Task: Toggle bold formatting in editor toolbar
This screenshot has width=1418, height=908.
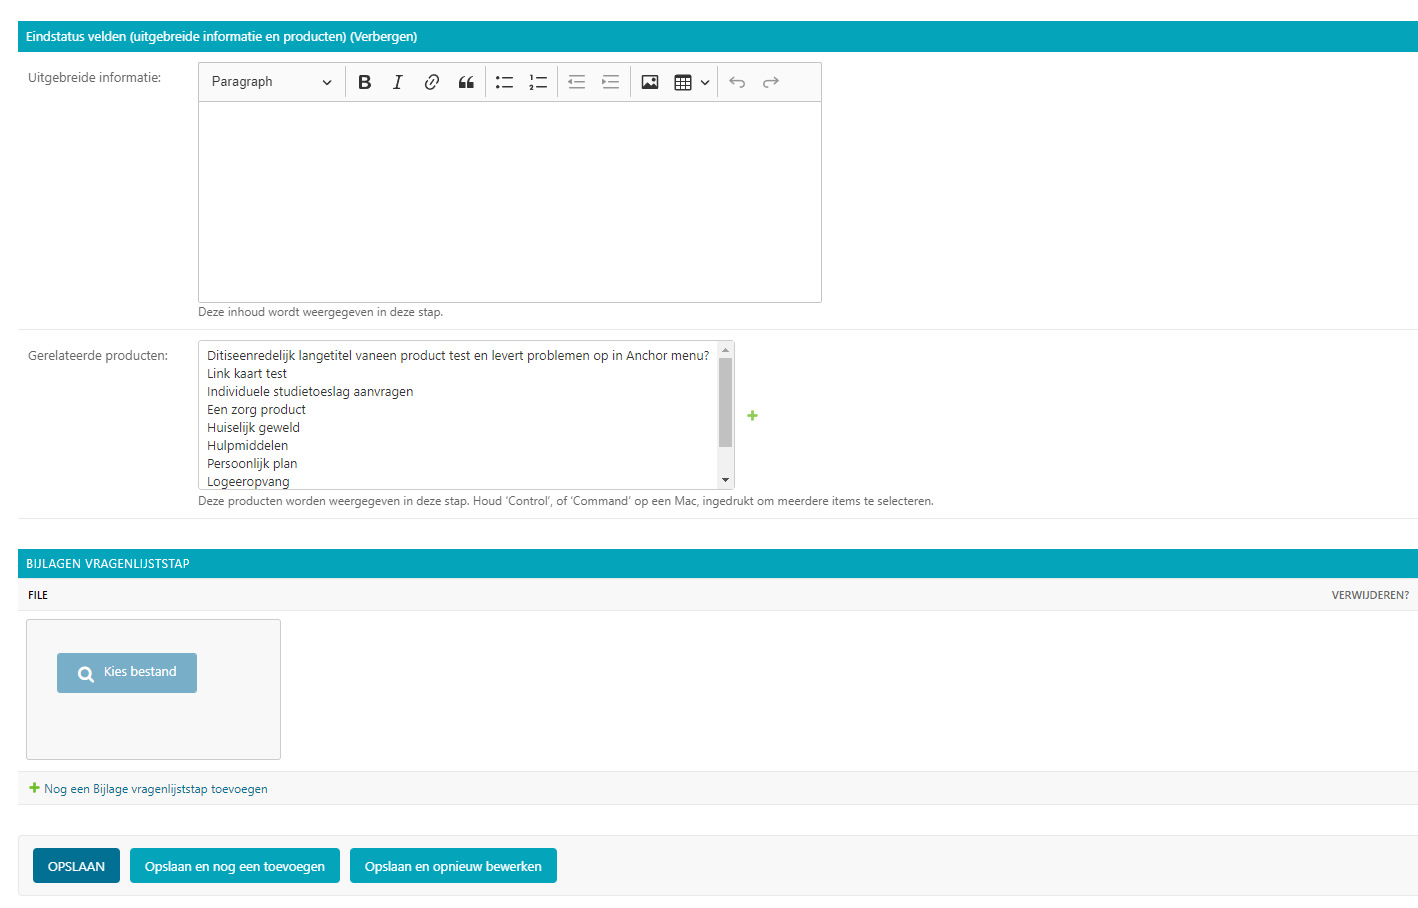Action: [365, 82]
